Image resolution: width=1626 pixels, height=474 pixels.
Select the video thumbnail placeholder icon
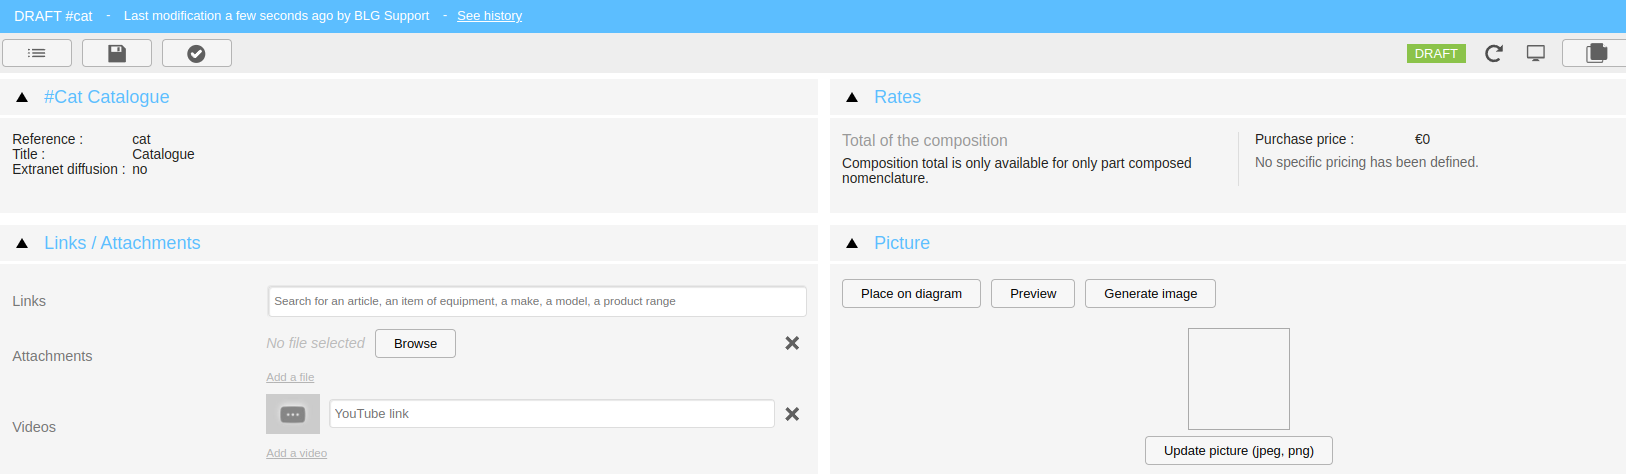click(x=293, y=414)
